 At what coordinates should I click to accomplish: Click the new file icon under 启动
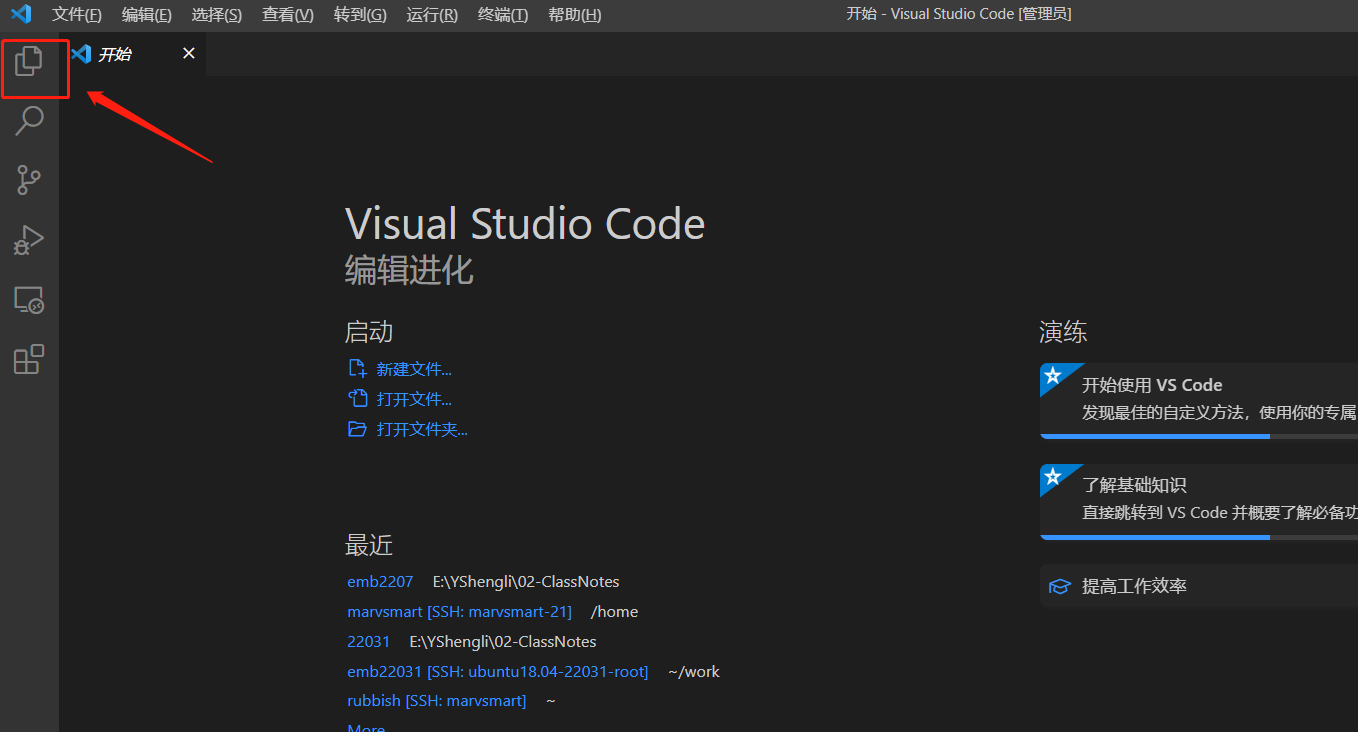pos(357,369)
